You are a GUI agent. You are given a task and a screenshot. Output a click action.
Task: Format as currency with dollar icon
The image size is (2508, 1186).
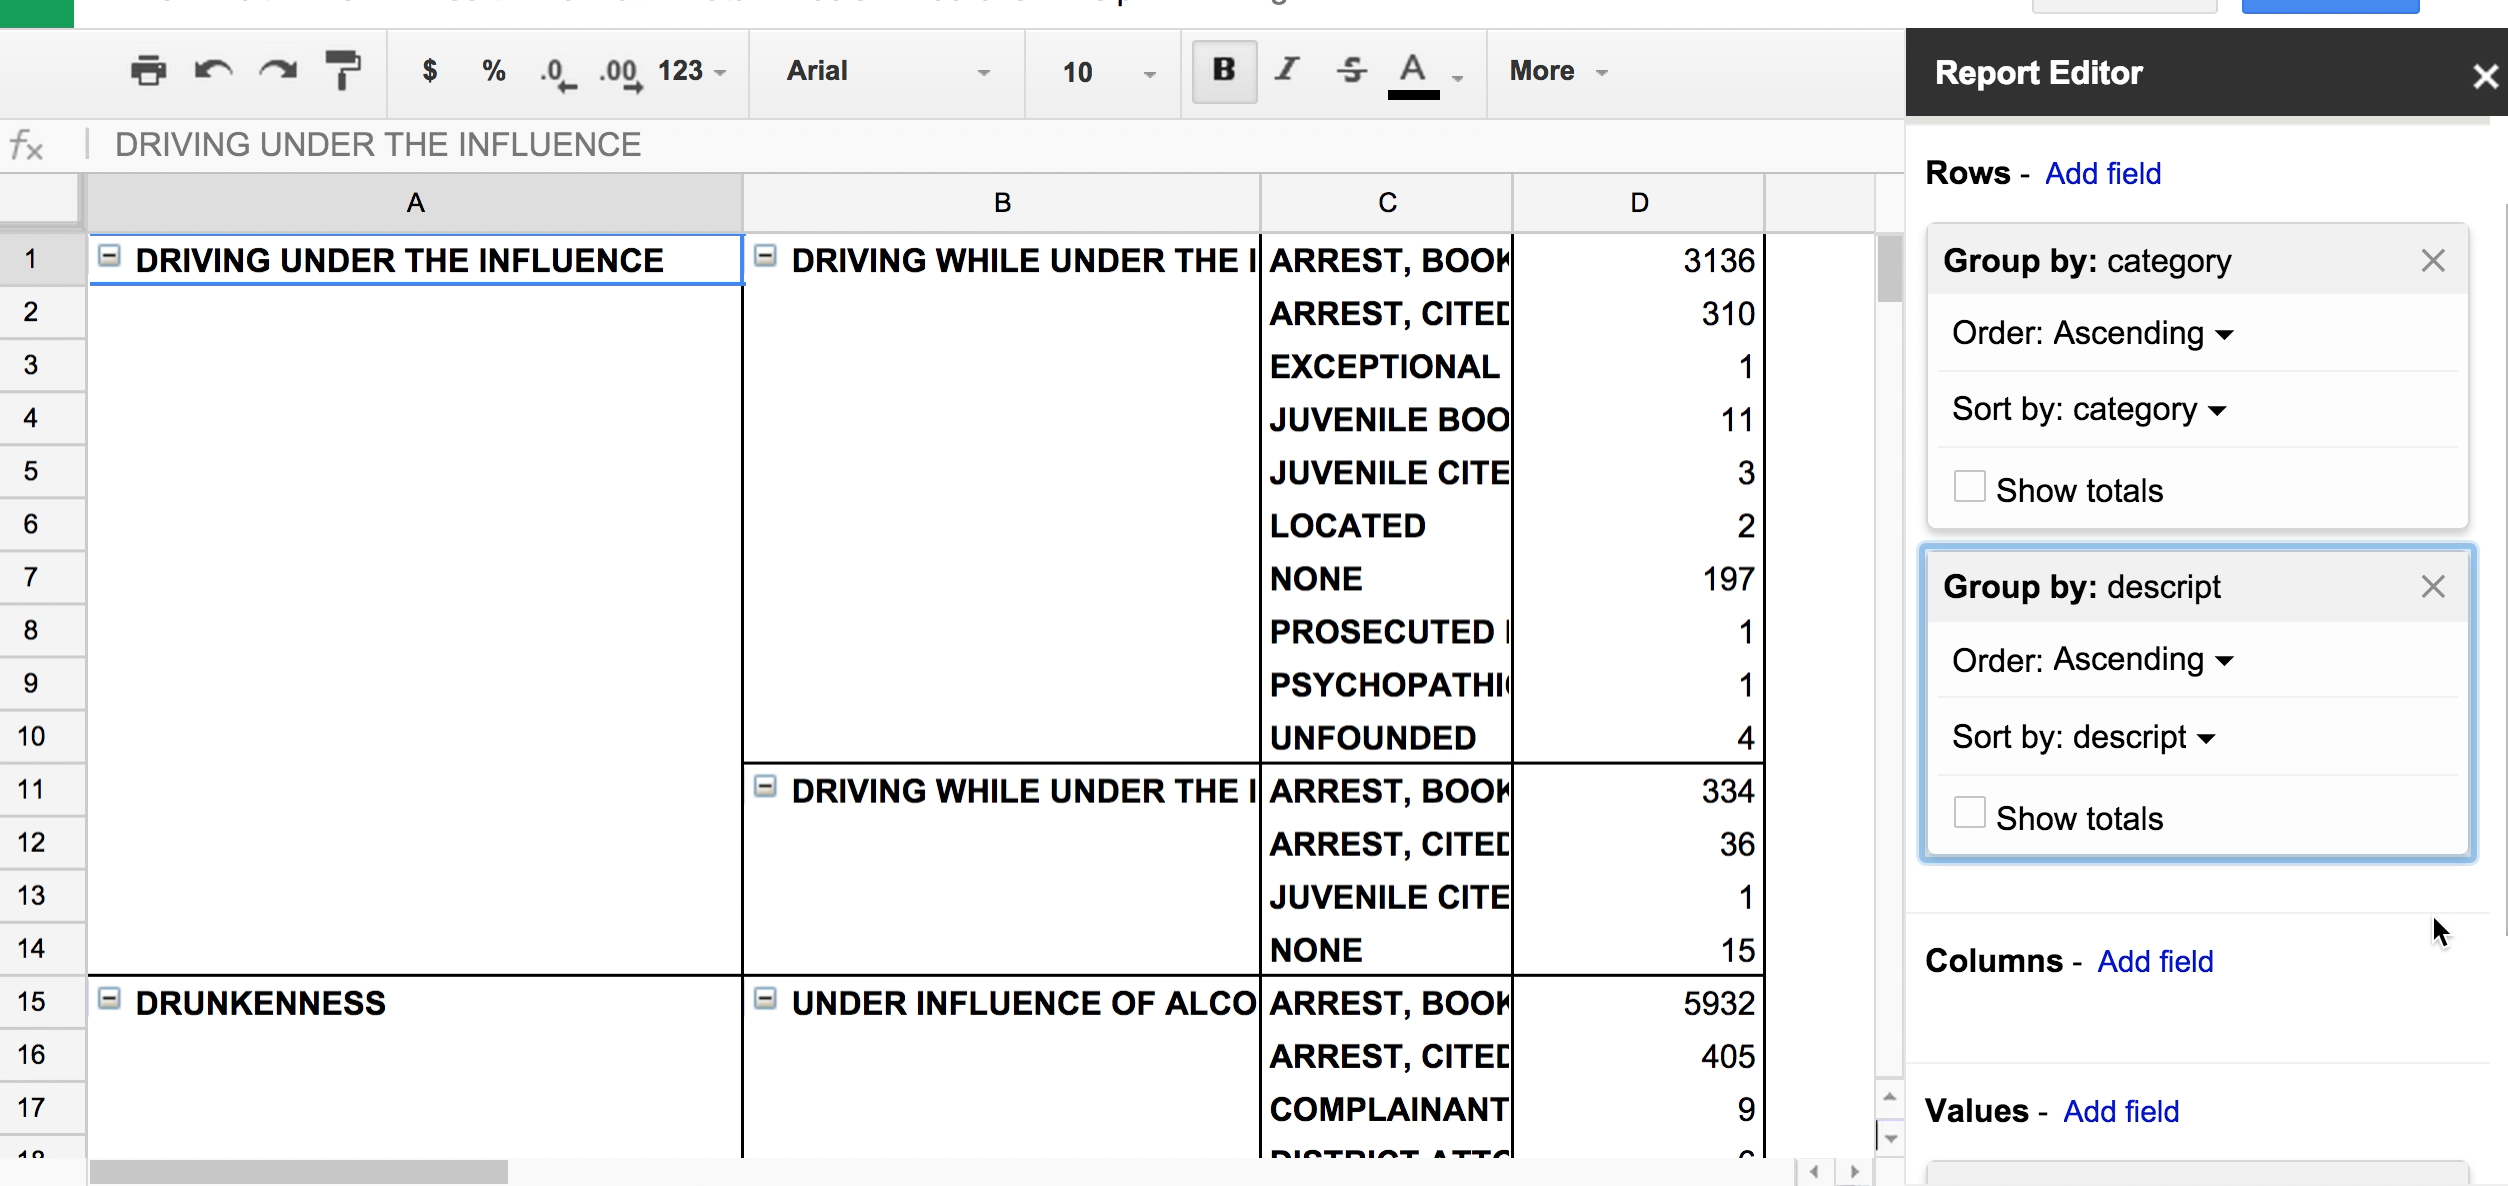point(429,71)
